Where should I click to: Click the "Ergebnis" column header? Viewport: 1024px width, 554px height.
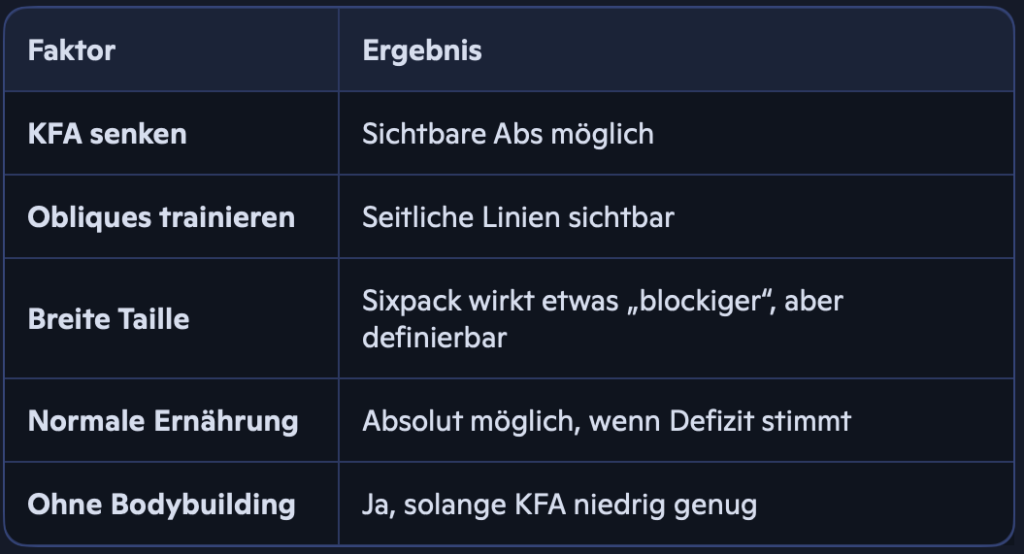coord(422,51)
